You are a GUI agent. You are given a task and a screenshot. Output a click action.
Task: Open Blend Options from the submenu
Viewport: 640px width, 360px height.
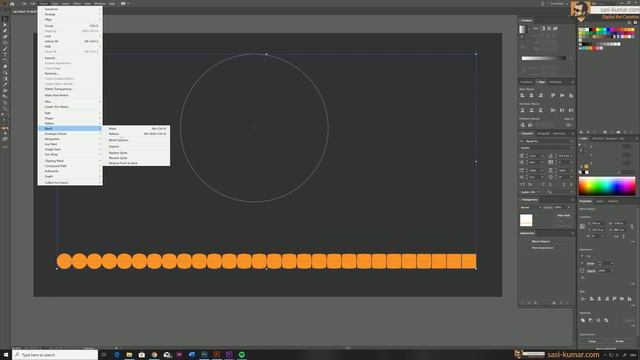coord(136,140)
